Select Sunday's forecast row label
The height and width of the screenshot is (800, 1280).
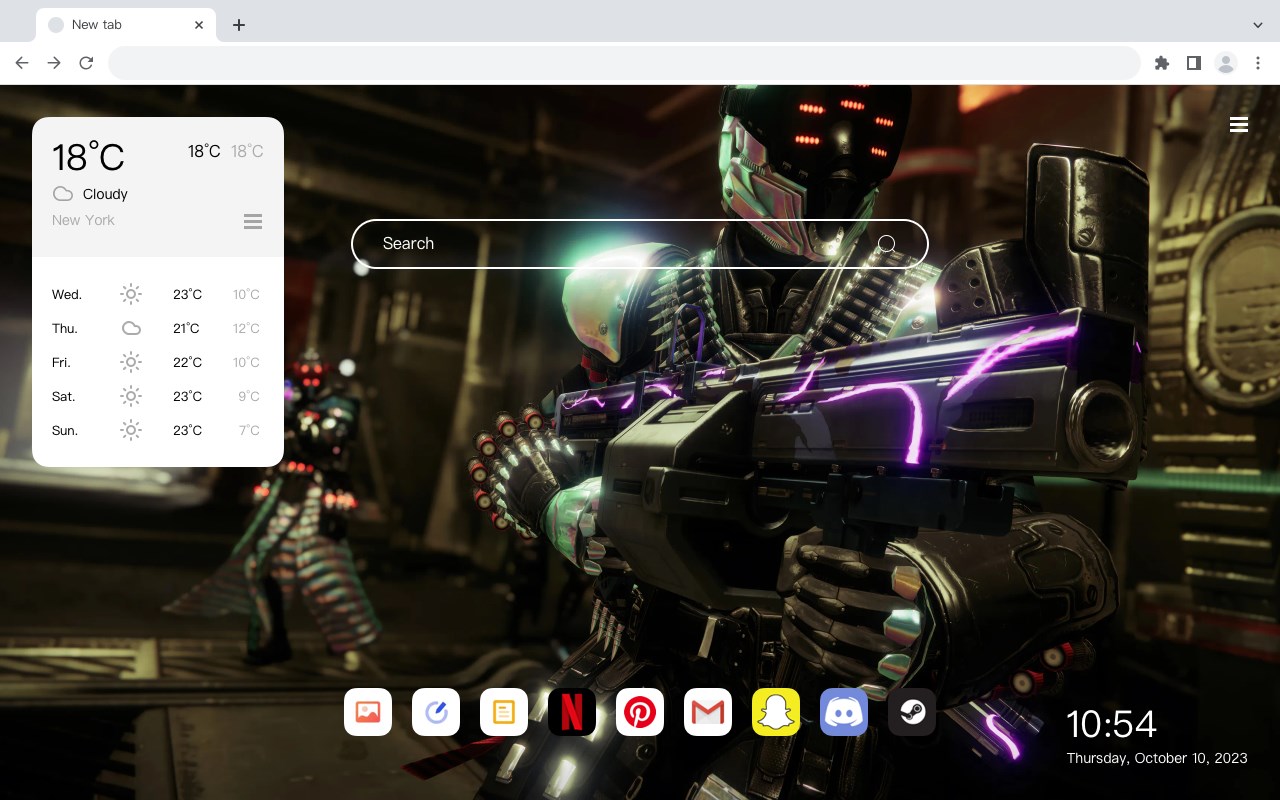(65, 430)
